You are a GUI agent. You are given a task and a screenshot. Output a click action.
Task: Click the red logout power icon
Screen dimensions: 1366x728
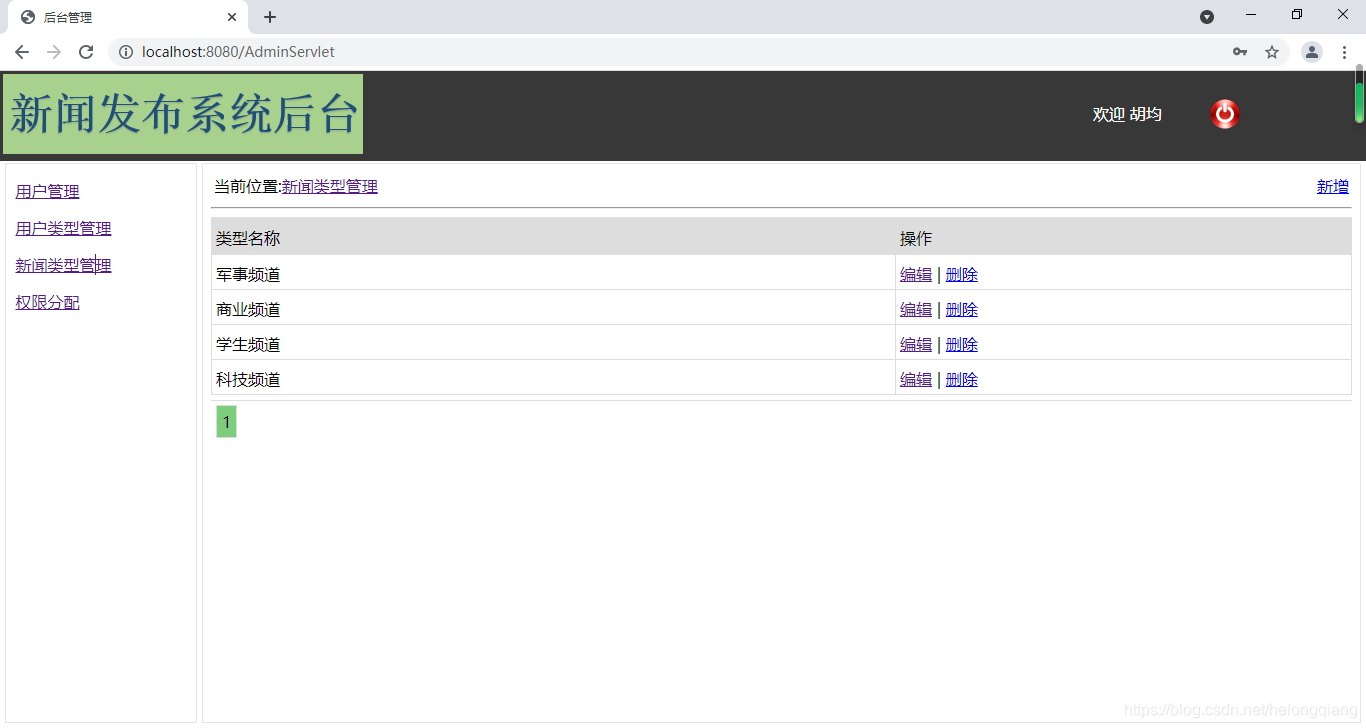pyautogui.click(x=1224, y=113)
